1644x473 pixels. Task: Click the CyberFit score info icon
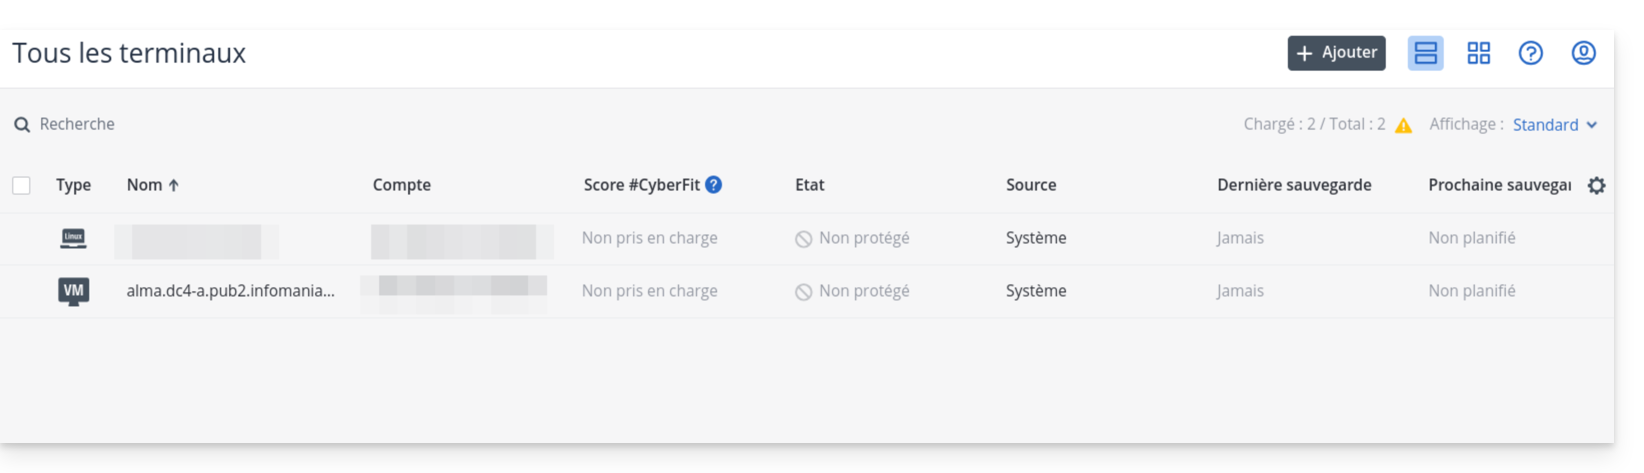[x=713, y=185]
